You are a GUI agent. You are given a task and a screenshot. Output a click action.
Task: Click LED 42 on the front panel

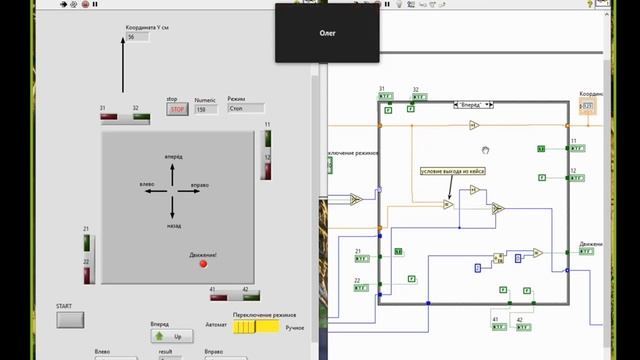coord(251,297)
